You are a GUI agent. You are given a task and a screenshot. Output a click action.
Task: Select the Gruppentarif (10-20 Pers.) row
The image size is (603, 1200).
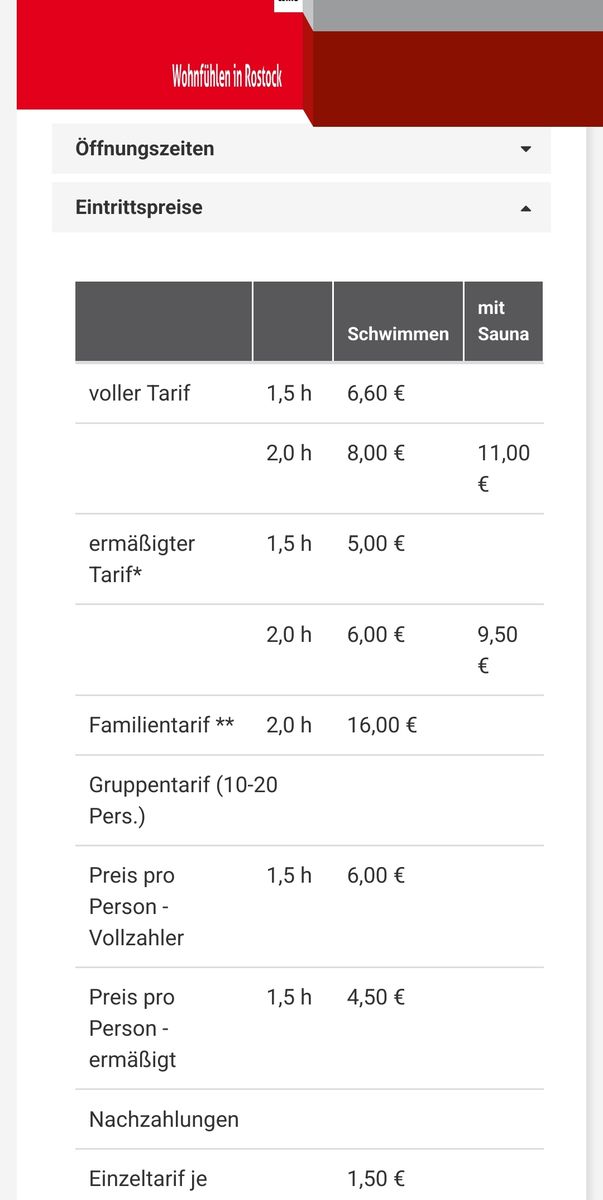coord(183,800)
